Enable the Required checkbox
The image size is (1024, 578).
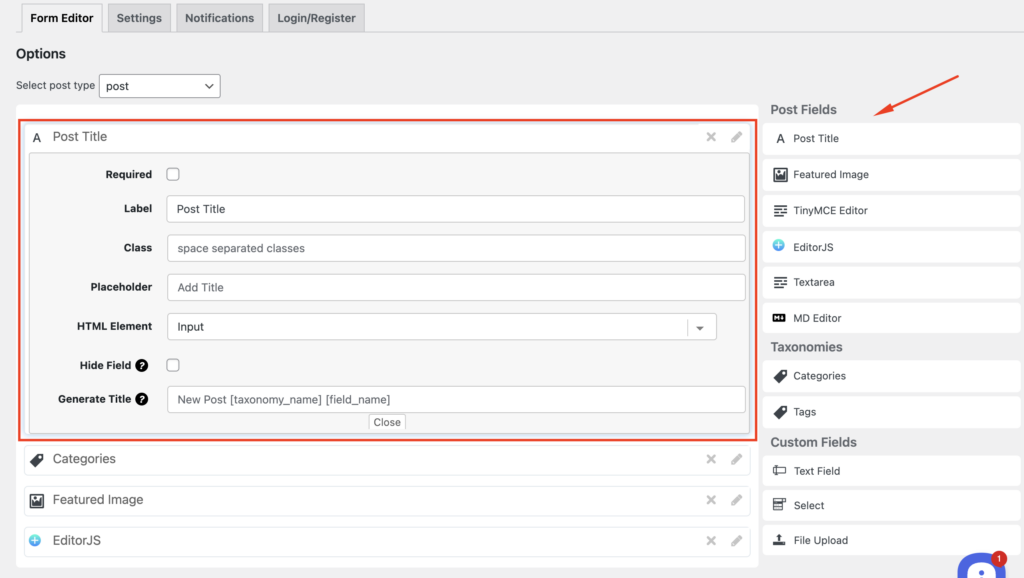coord(173,174)
